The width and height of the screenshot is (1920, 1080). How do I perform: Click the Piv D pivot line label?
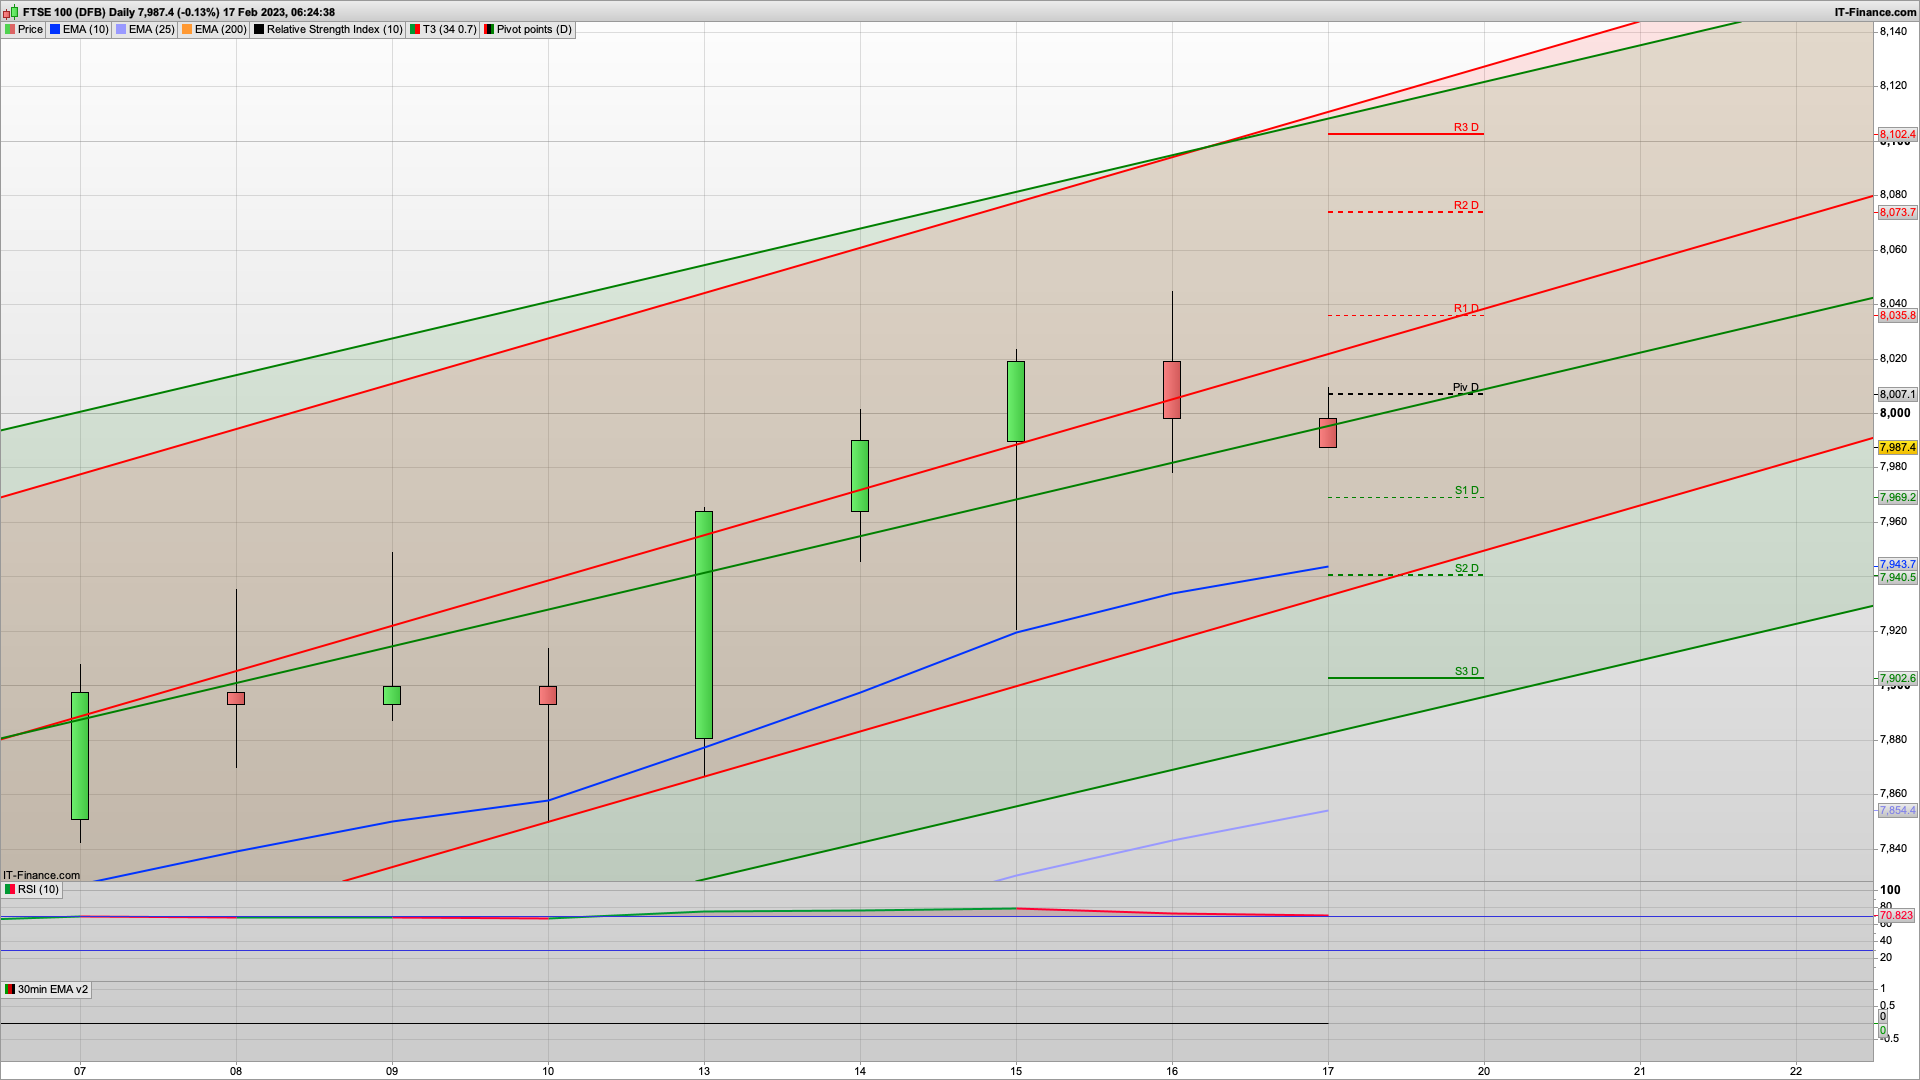pyautogui.click(x=1464, y=388)
